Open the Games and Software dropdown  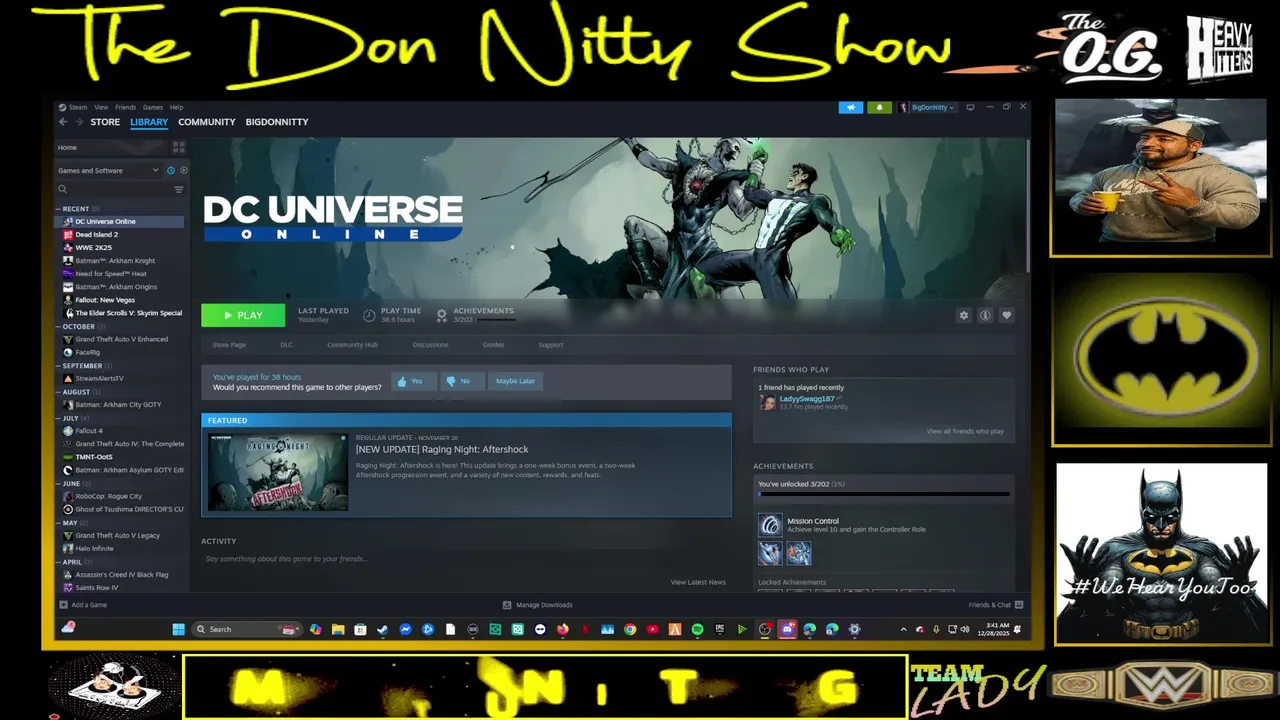click(108, 171)
